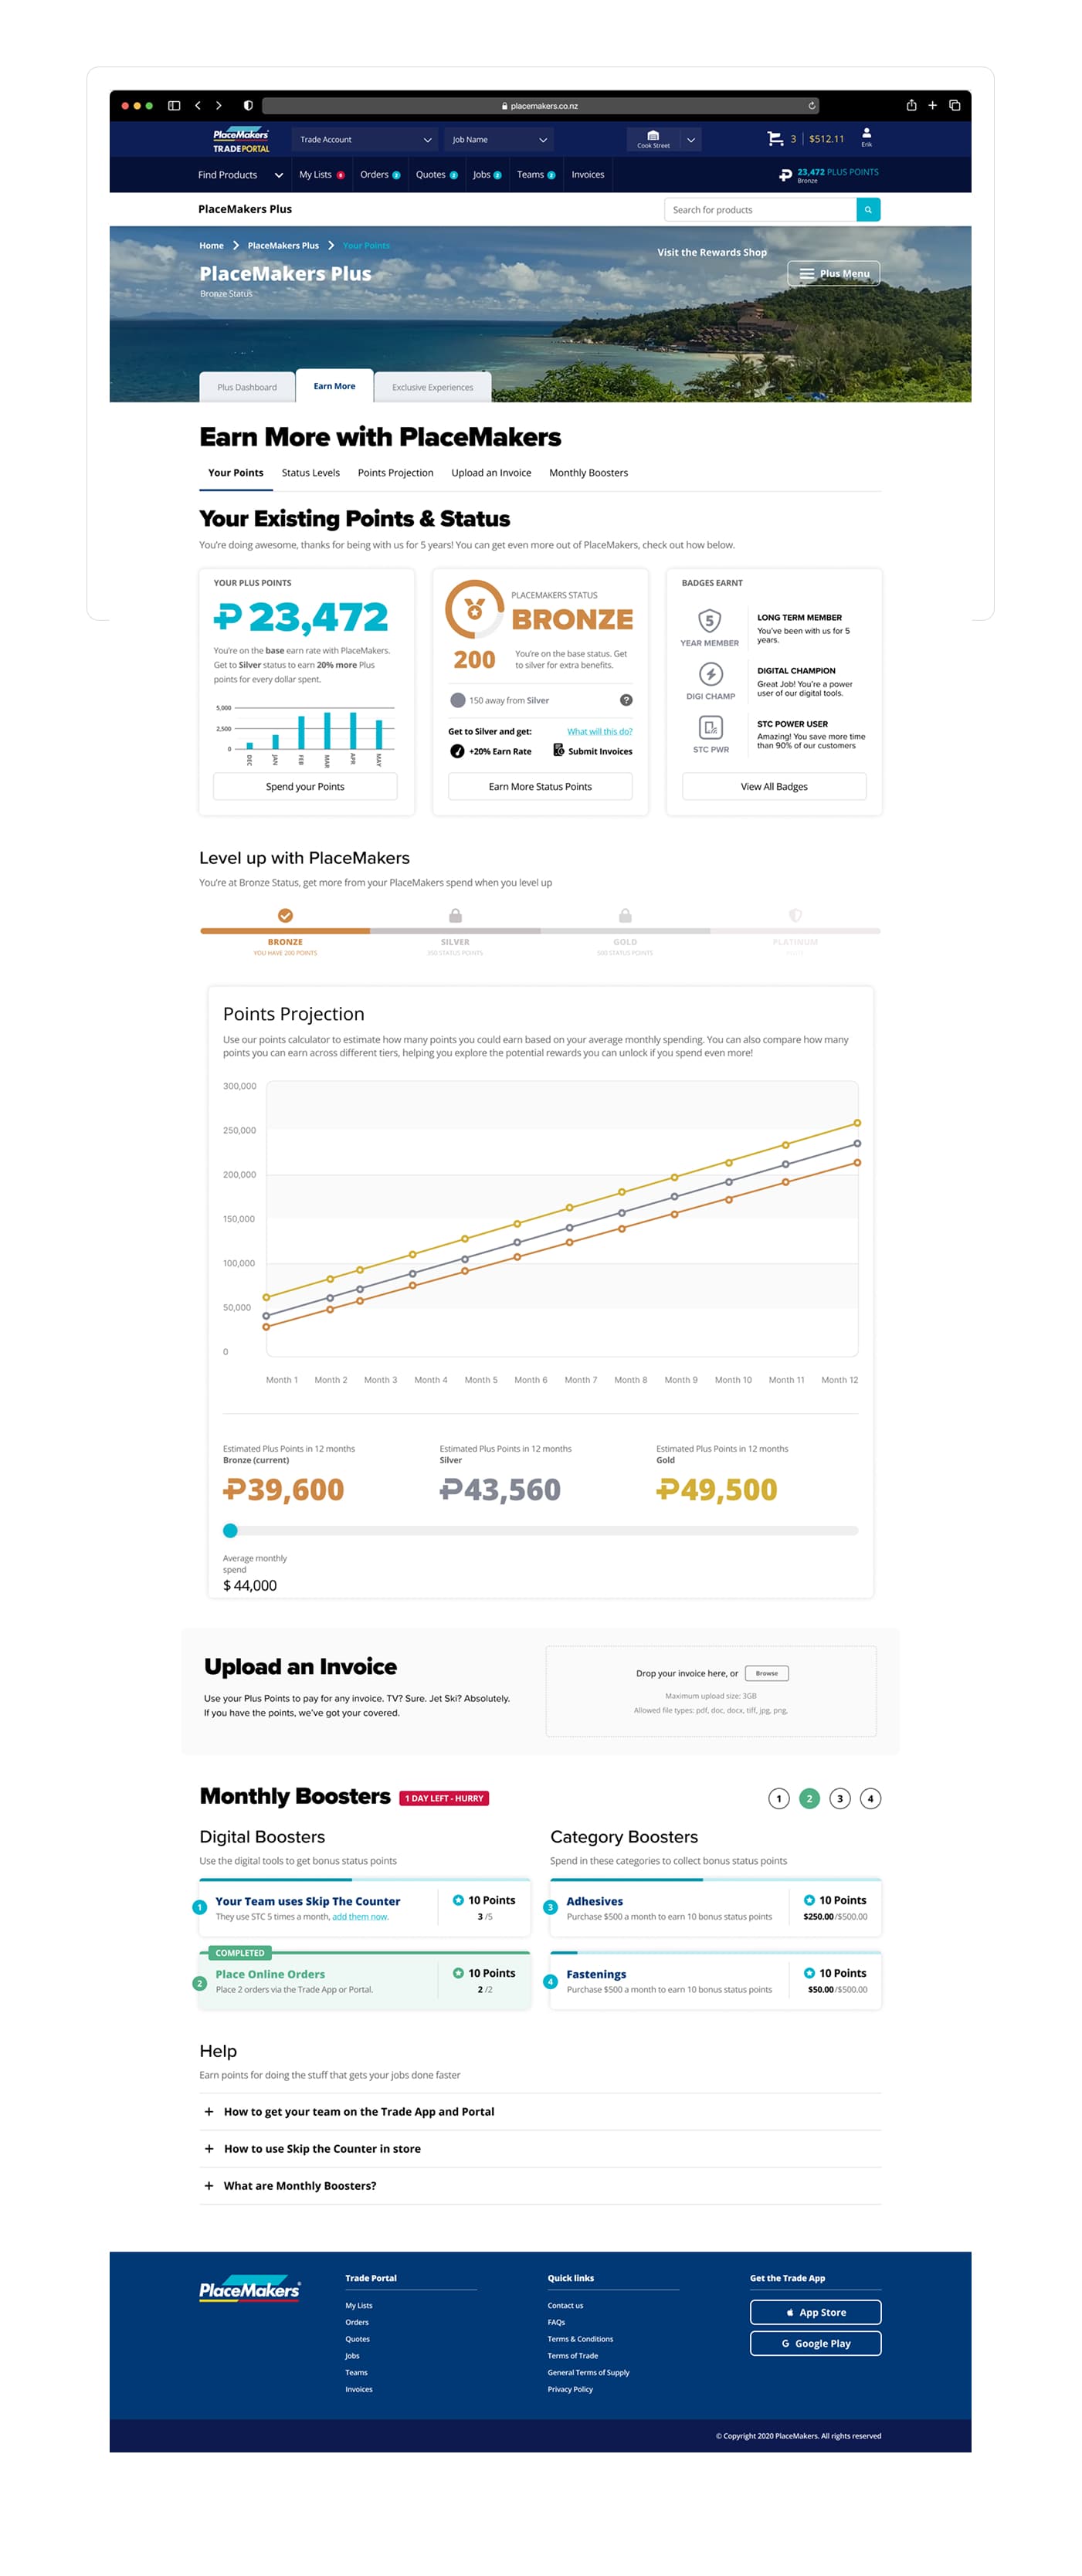
Task: Click the Earn More Status Points button
Action: click(540, 787)
